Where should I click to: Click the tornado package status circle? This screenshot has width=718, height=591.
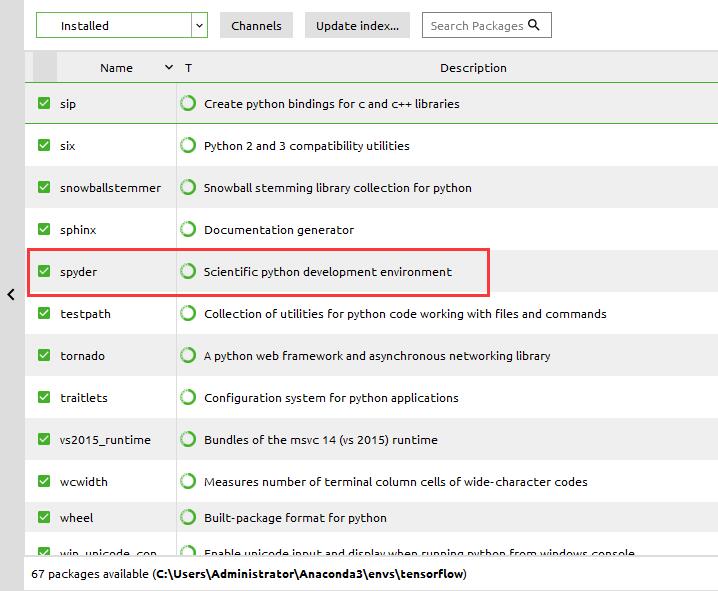tap(187, 355)
